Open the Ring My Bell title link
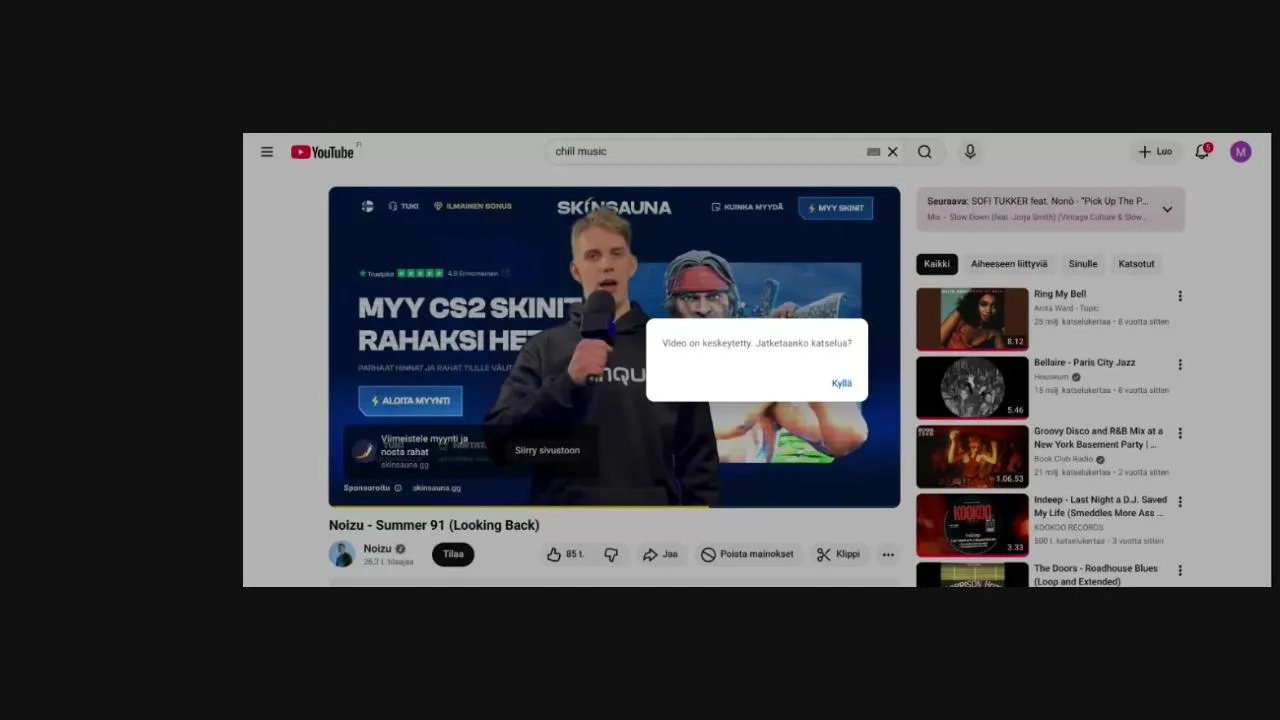Screen dimensions: 1280x720 tap(1060, 294)
